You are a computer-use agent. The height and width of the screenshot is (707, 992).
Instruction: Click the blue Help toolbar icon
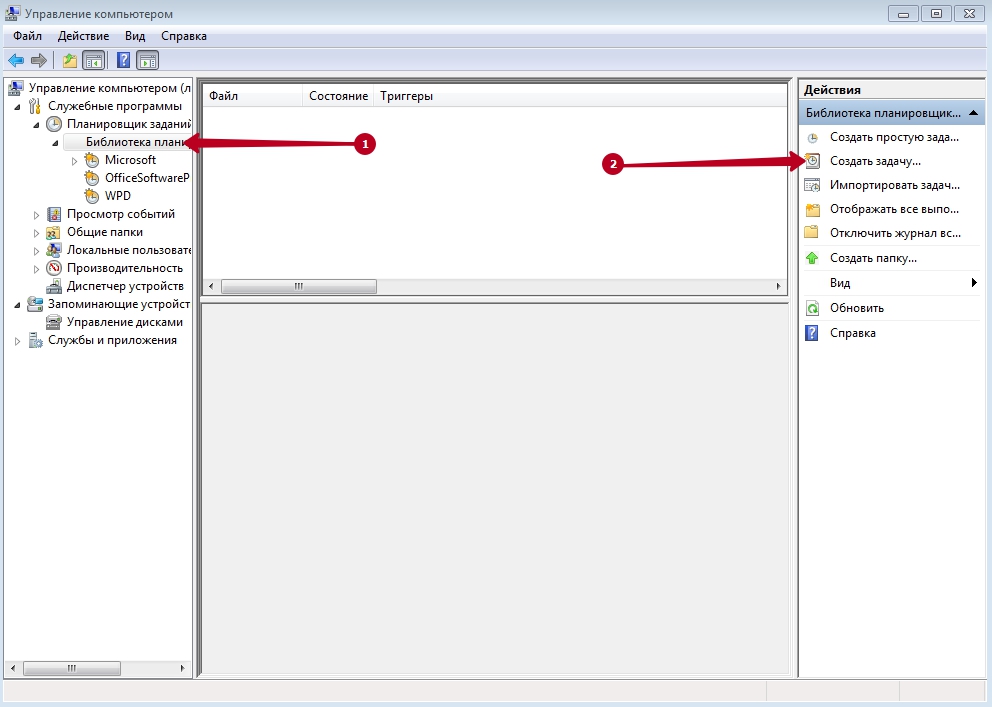(x=123, y=60)
